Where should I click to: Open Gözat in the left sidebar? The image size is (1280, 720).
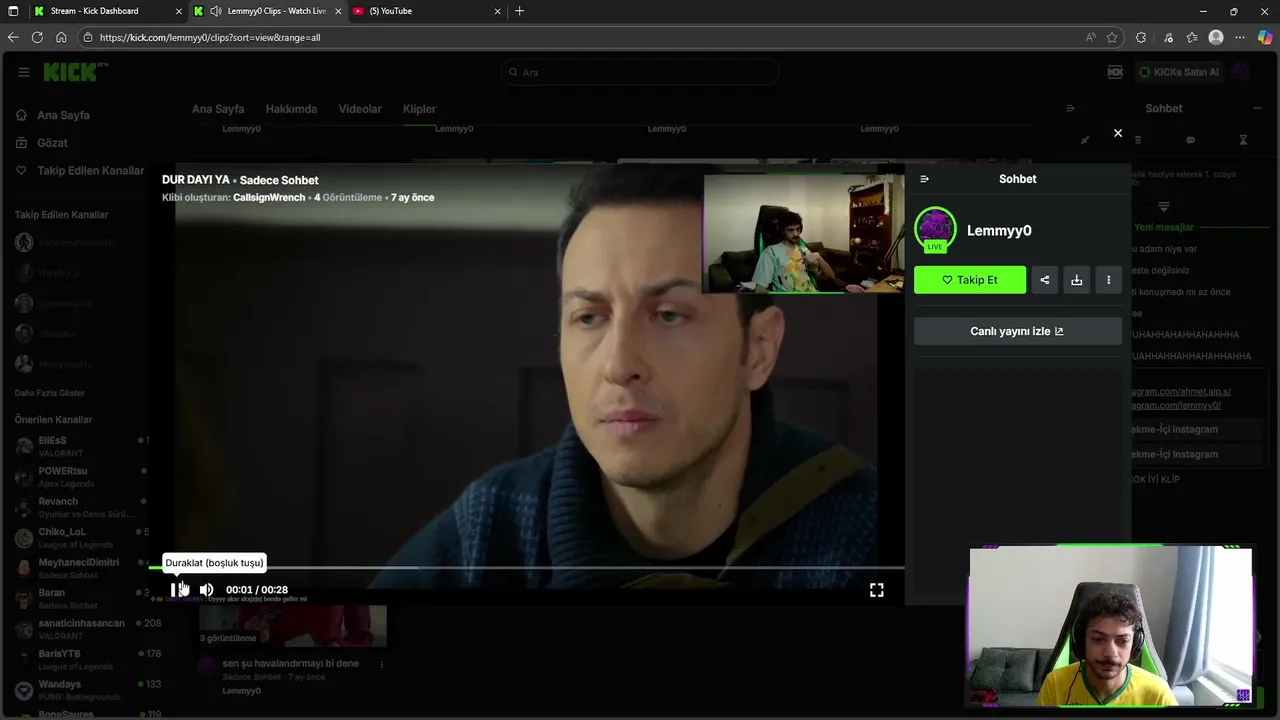point(52,143)
